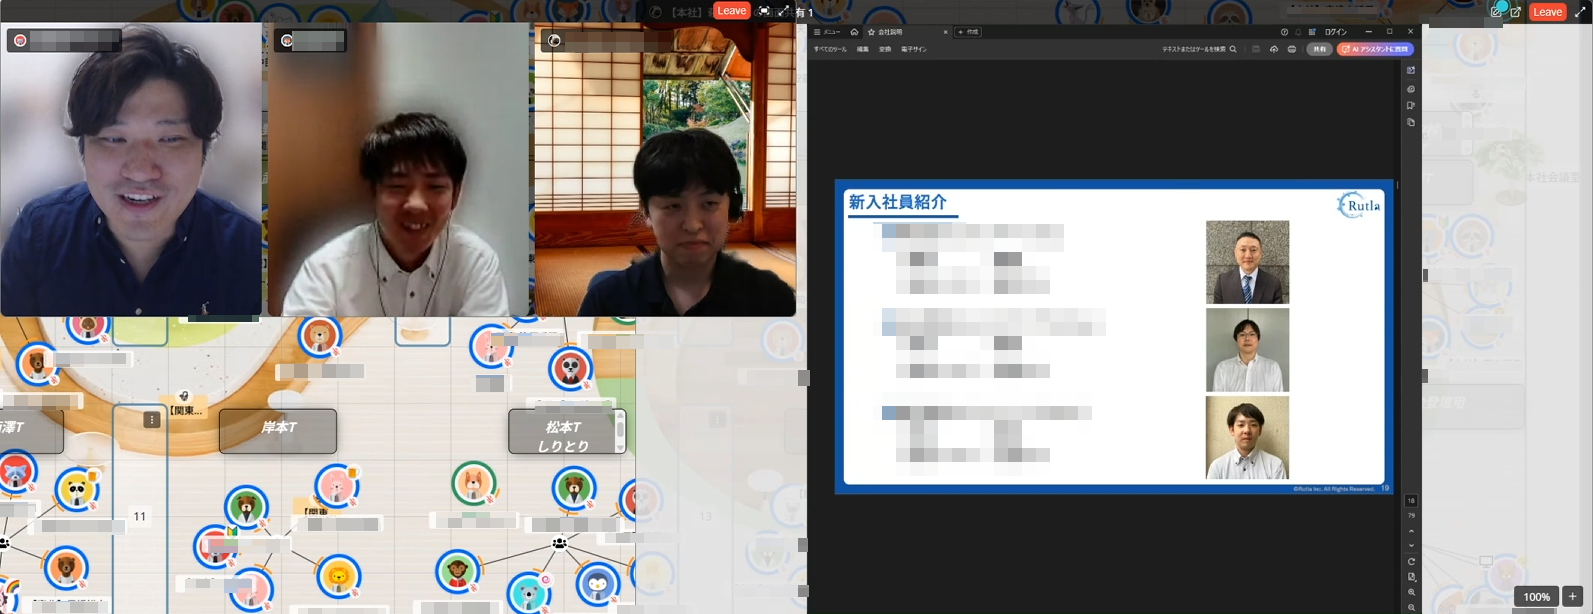Open the notification bell in Acrobat

click(1298, 32)
